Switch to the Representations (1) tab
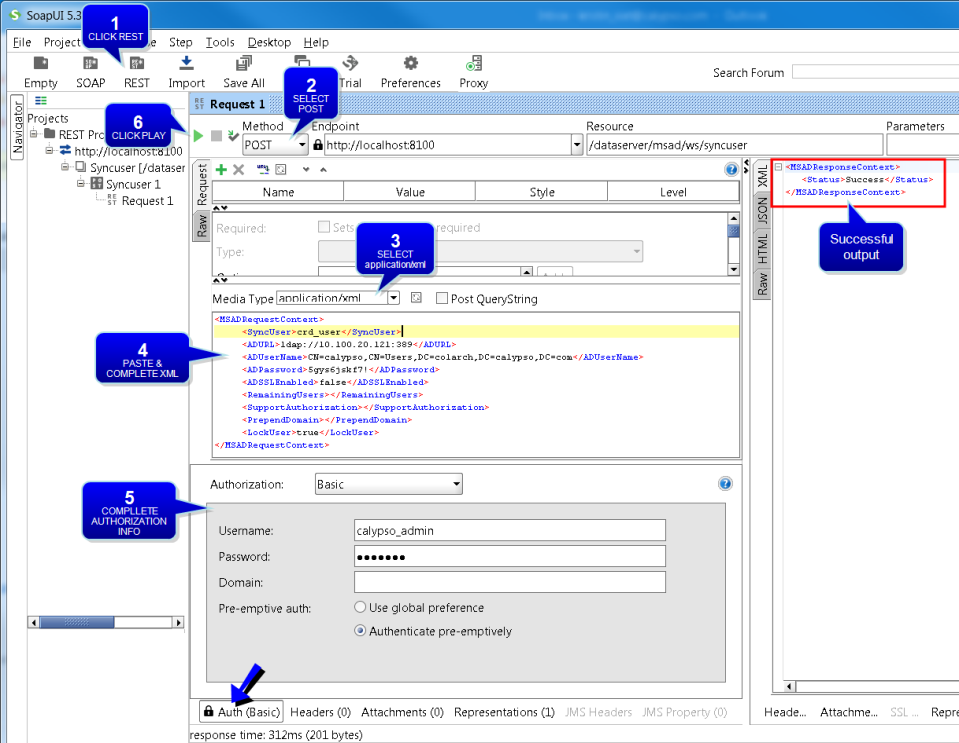This screenshot has height=743, width=959. click(x=504, y=712)
